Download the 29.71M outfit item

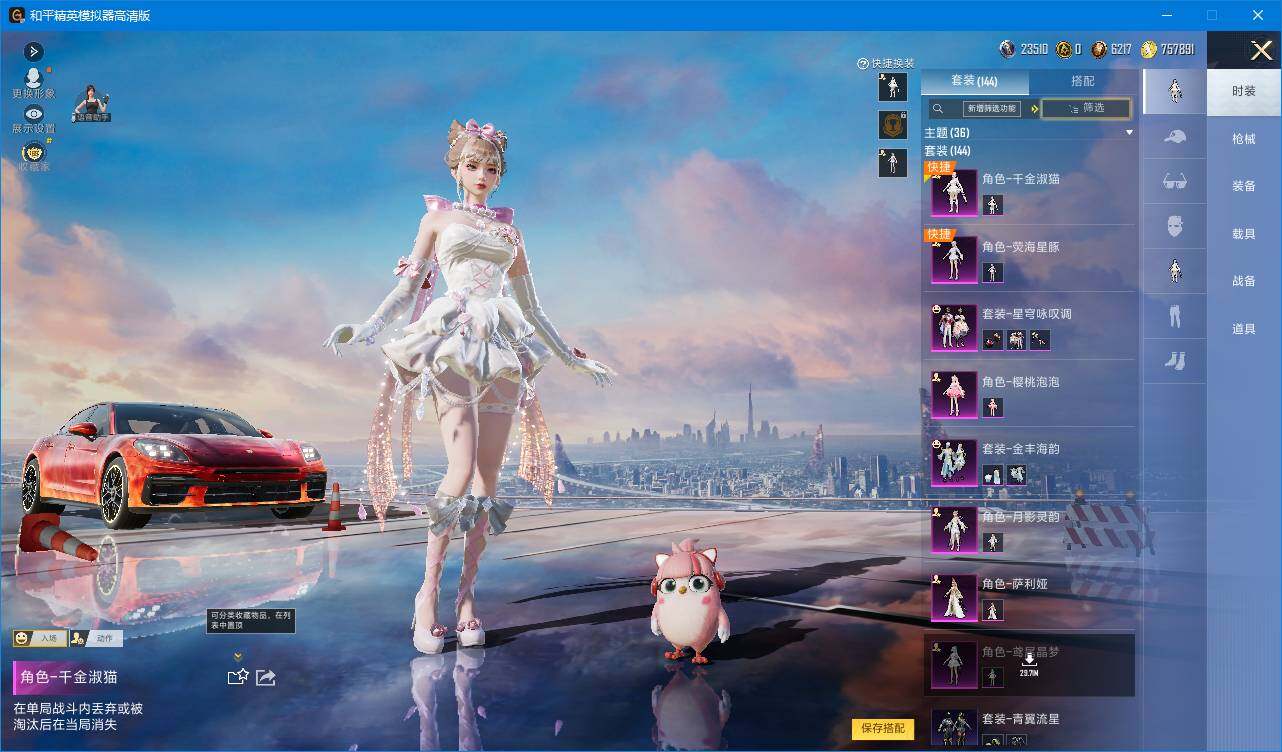click(x=1029, y=663)
